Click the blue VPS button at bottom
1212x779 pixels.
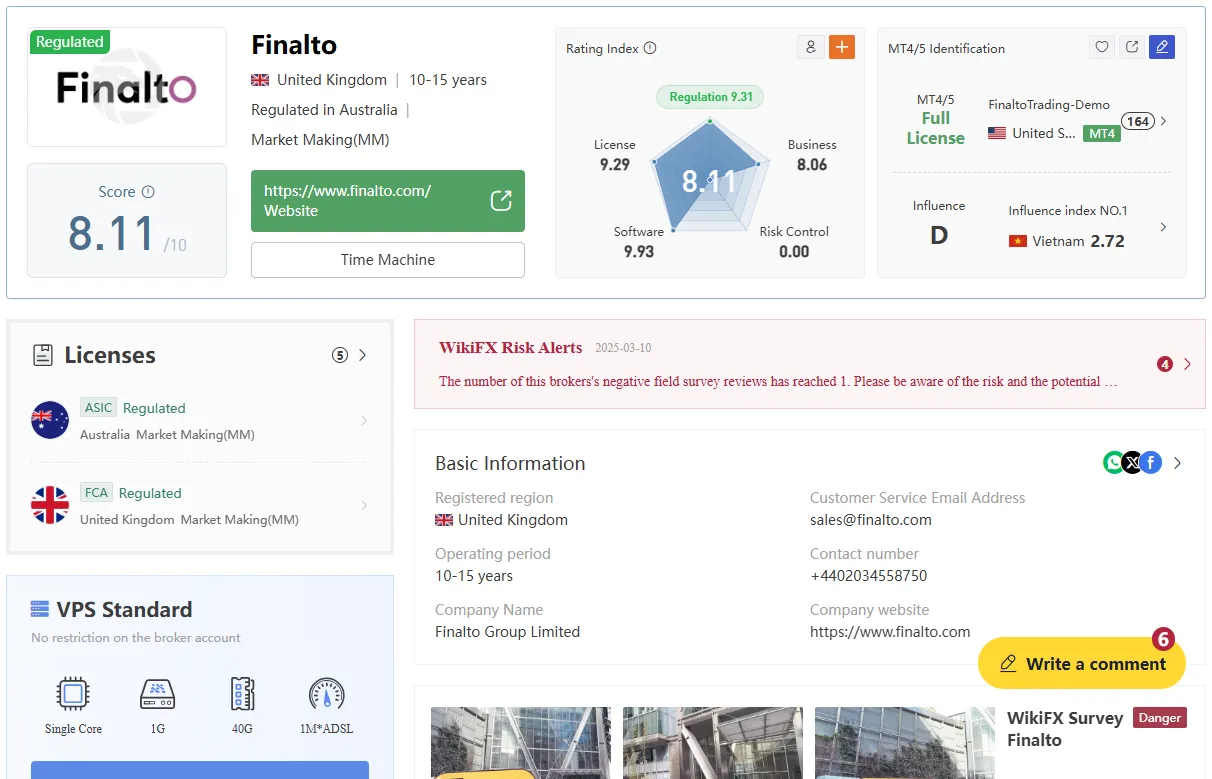200,770
